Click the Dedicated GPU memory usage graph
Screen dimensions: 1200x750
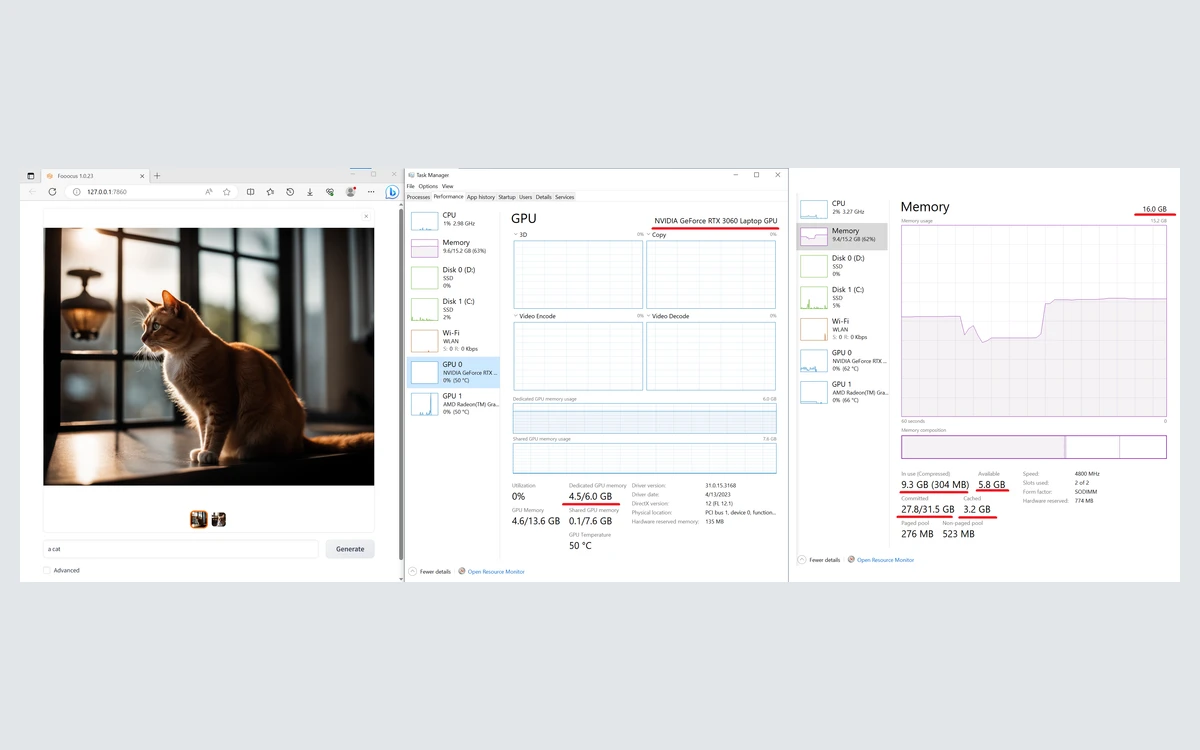click(x=644, y=418)
